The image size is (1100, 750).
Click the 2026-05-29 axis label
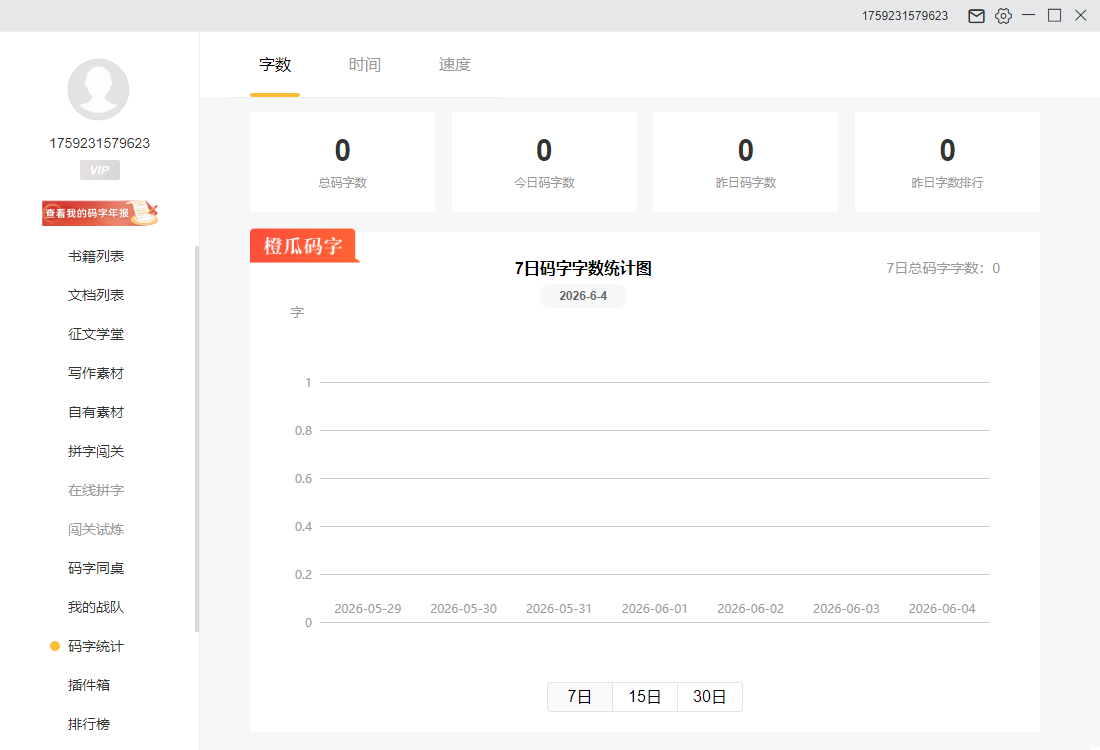coord(368,608)
